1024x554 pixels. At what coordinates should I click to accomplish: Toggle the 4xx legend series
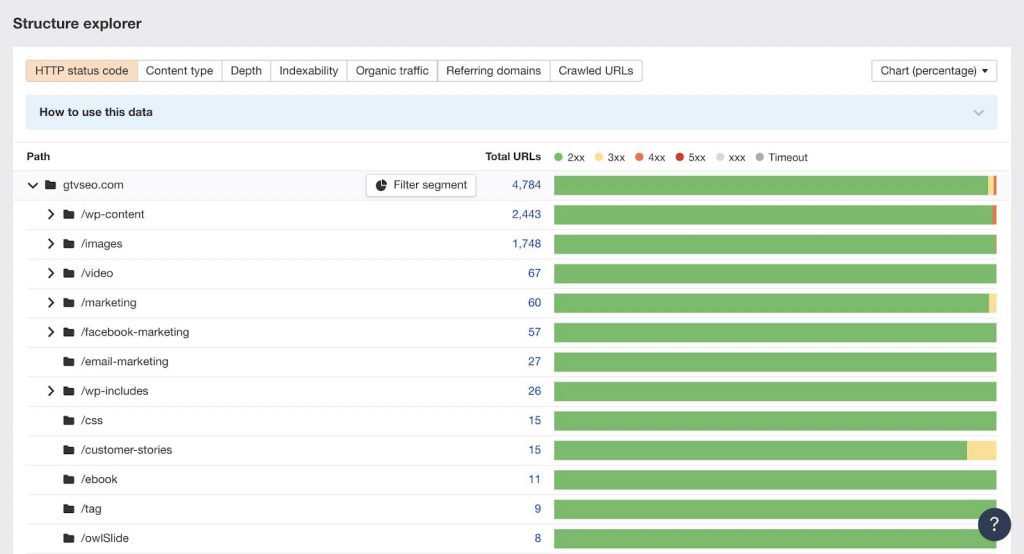click(650, 158)
